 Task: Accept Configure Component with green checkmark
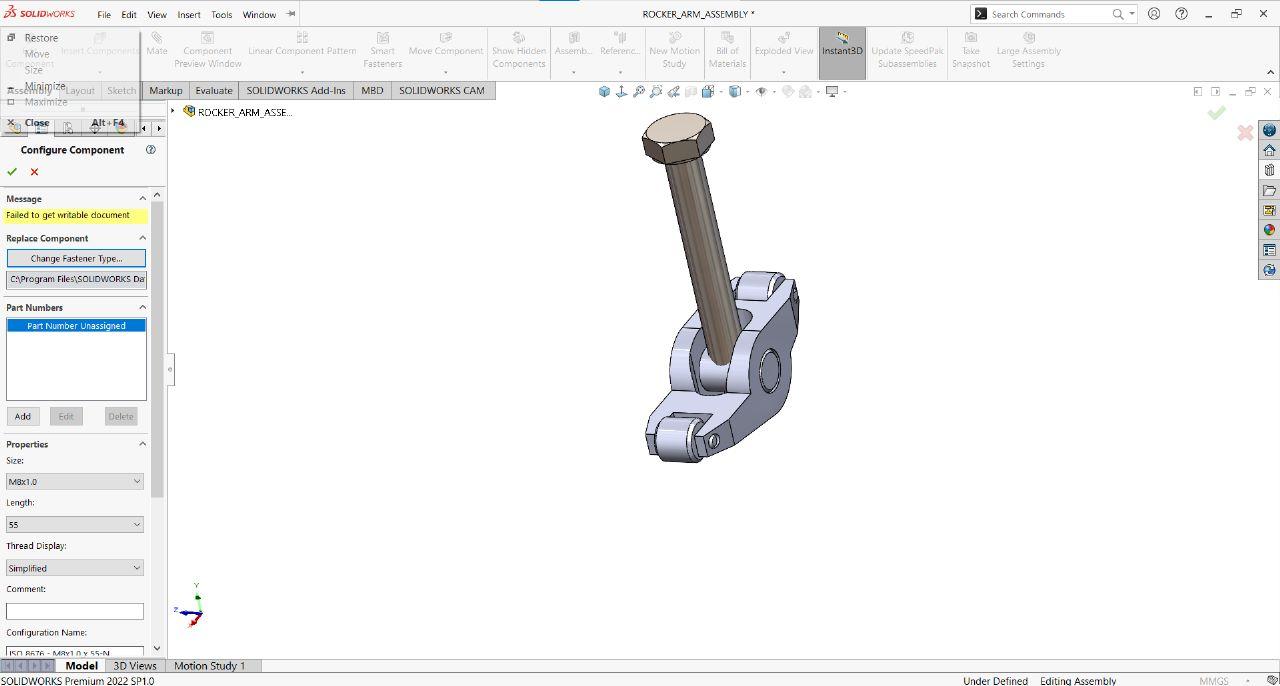(12, 172)
